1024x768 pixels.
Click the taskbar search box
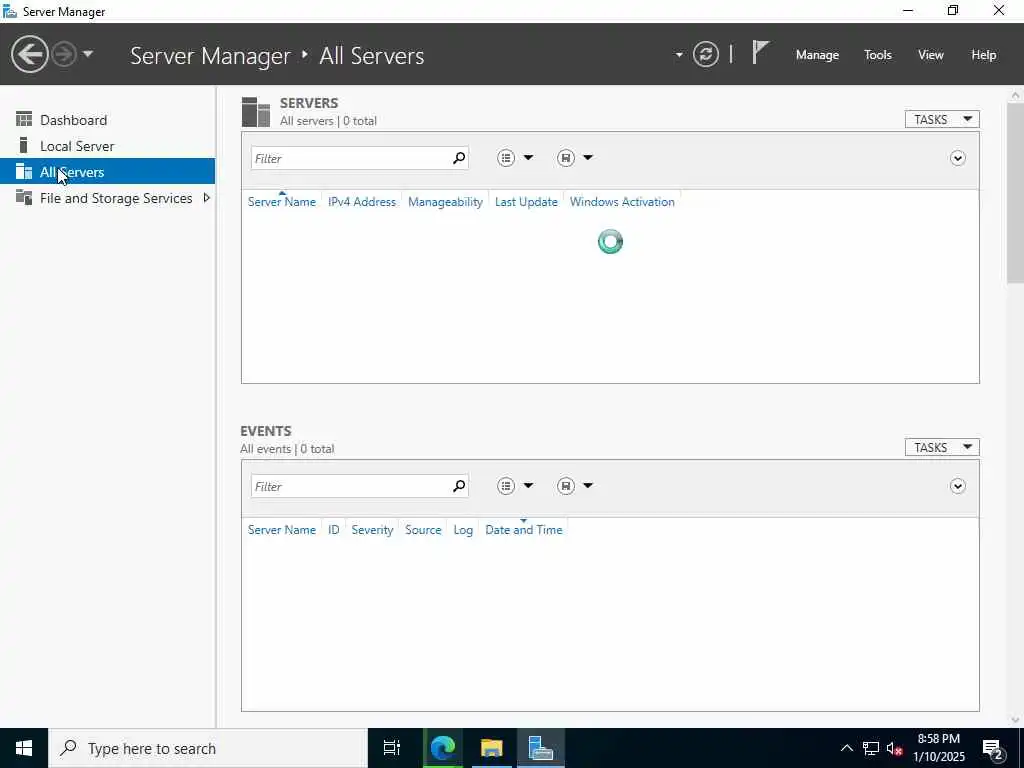(x=208, y=748)
